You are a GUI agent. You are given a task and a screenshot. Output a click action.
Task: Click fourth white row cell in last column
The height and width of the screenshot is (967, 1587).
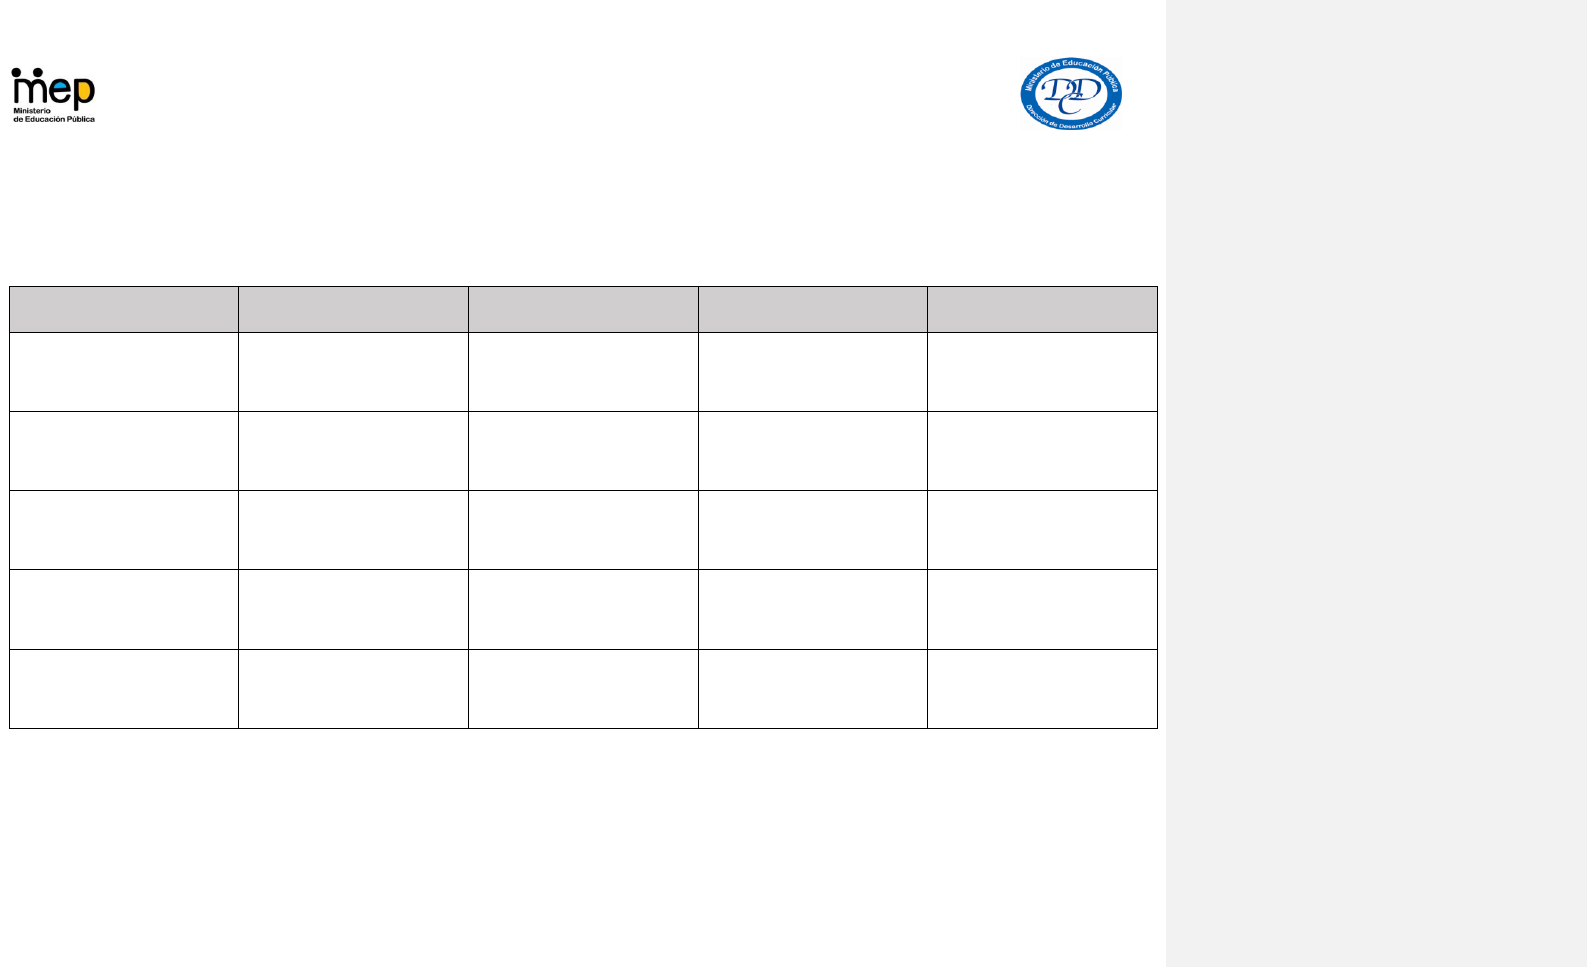click(x=1042, y=610)
